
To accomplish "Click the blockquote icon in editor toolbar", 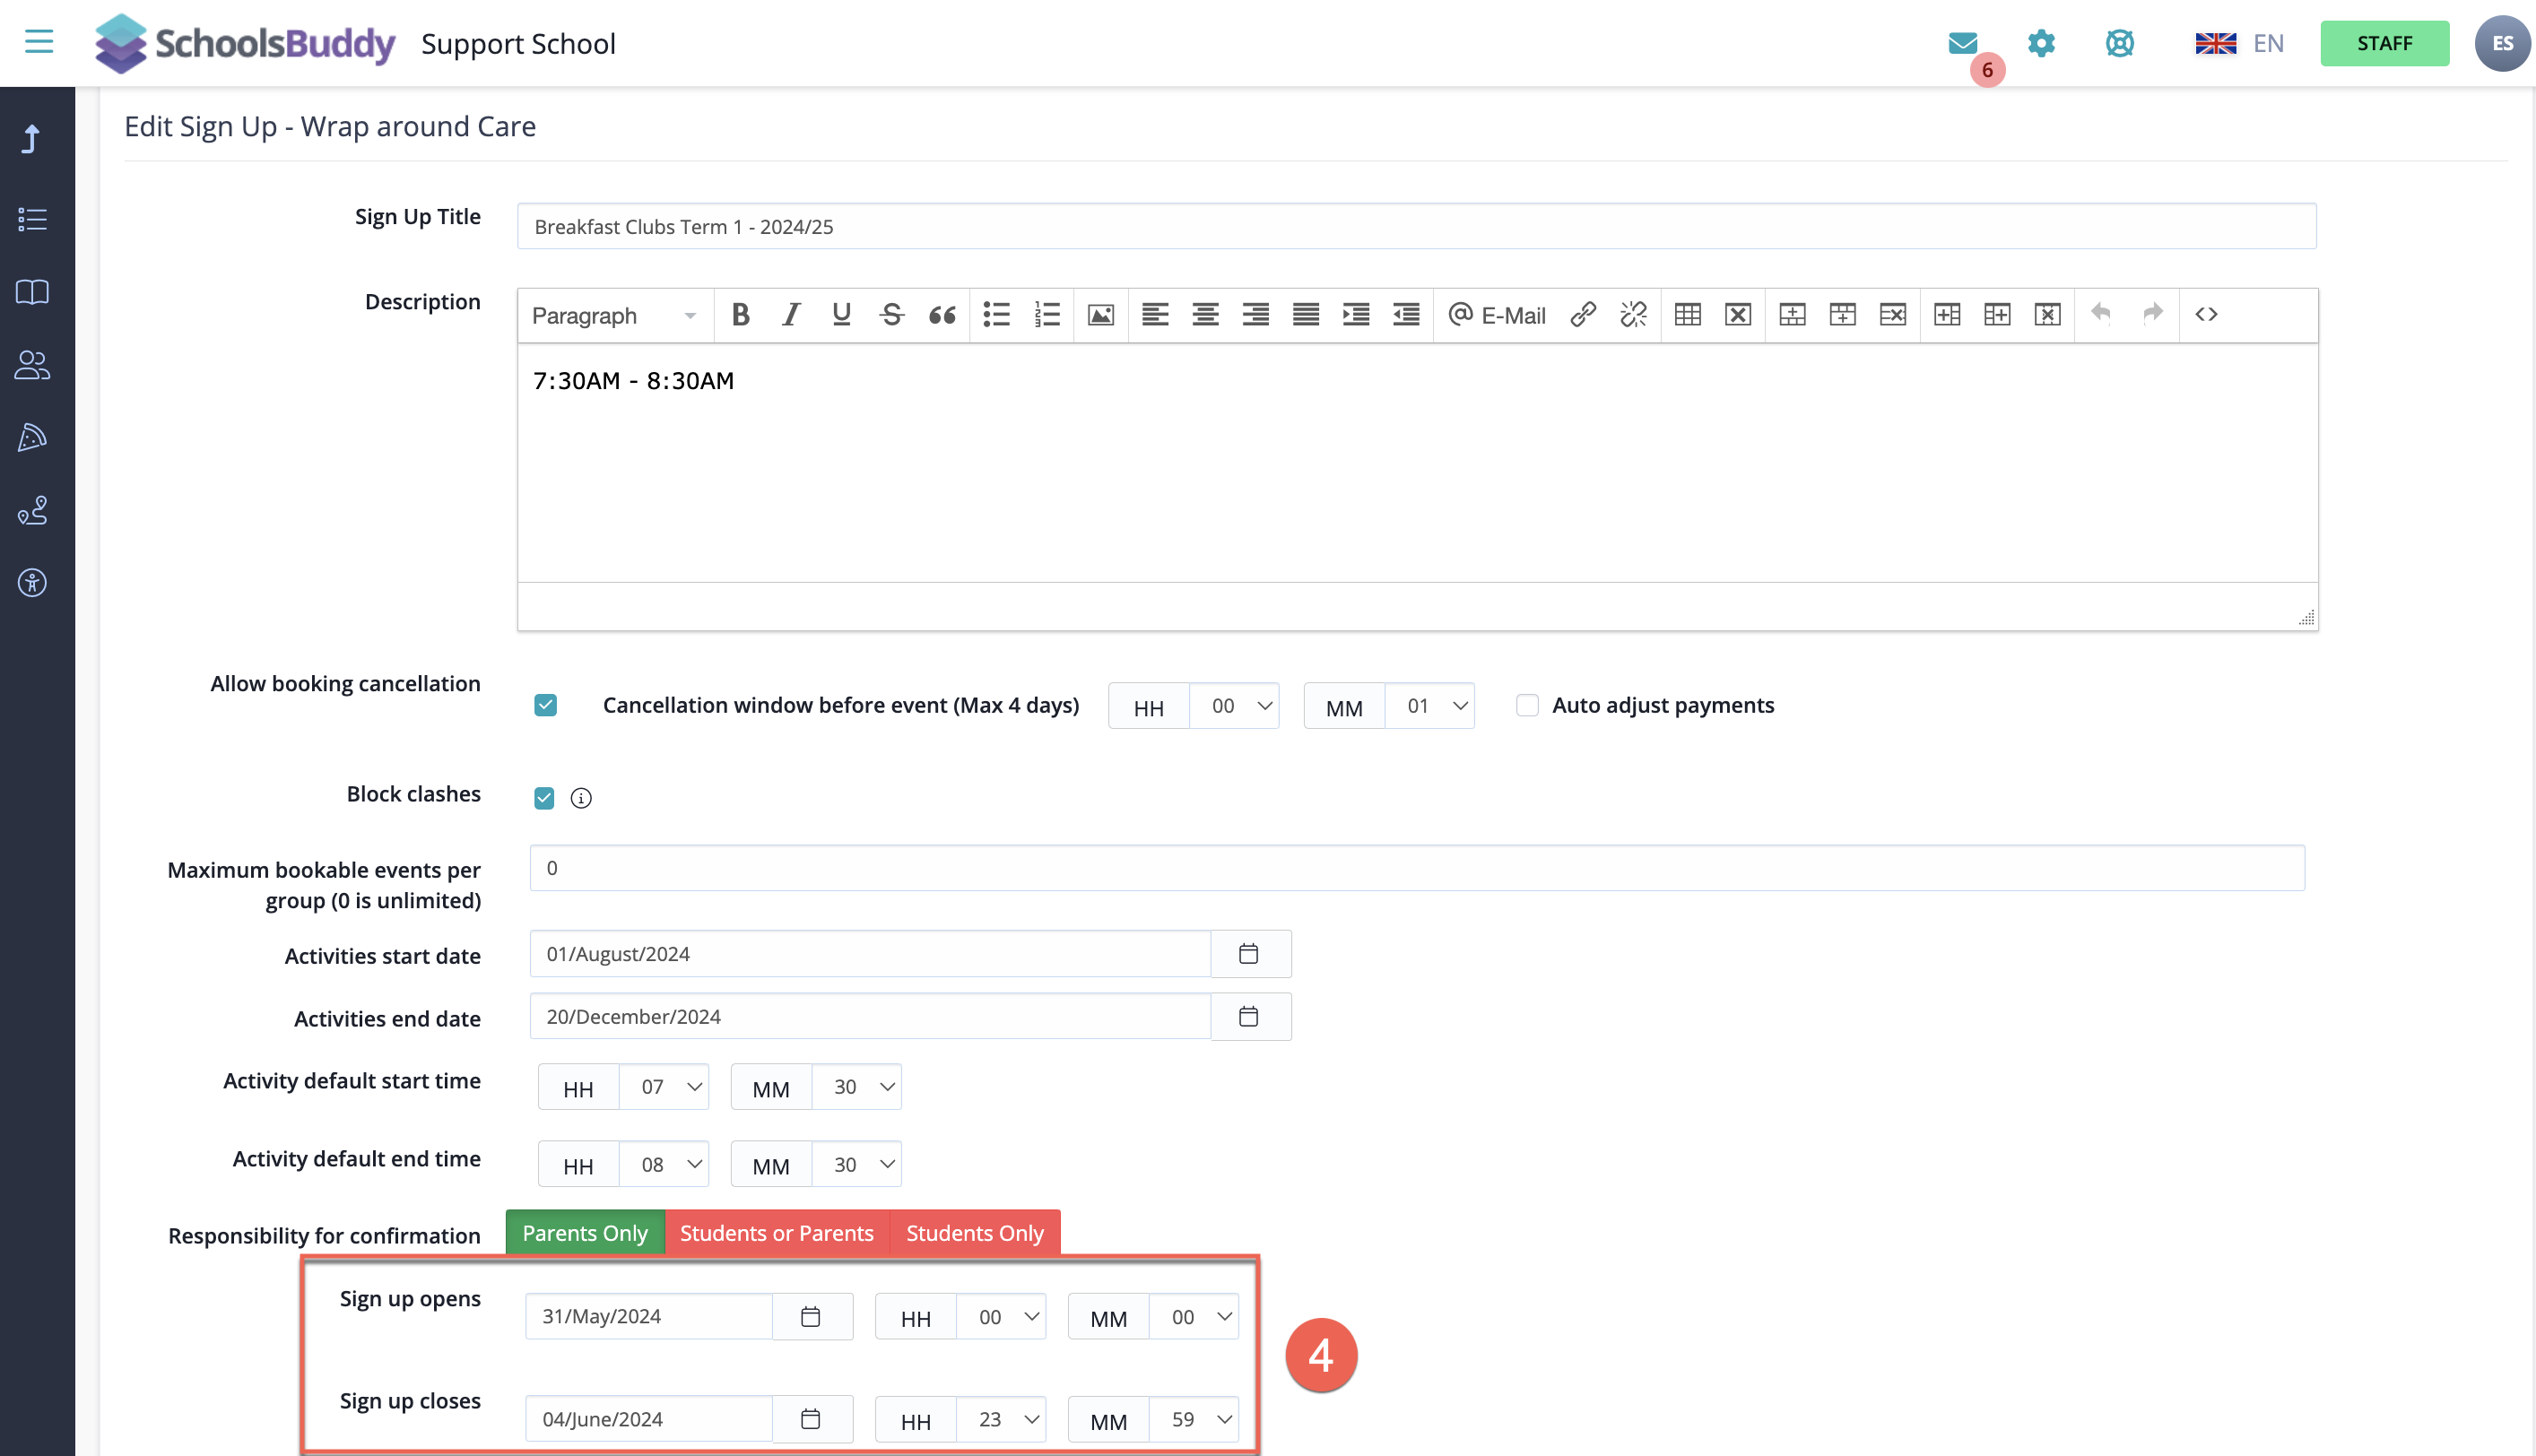I will 942,315.
